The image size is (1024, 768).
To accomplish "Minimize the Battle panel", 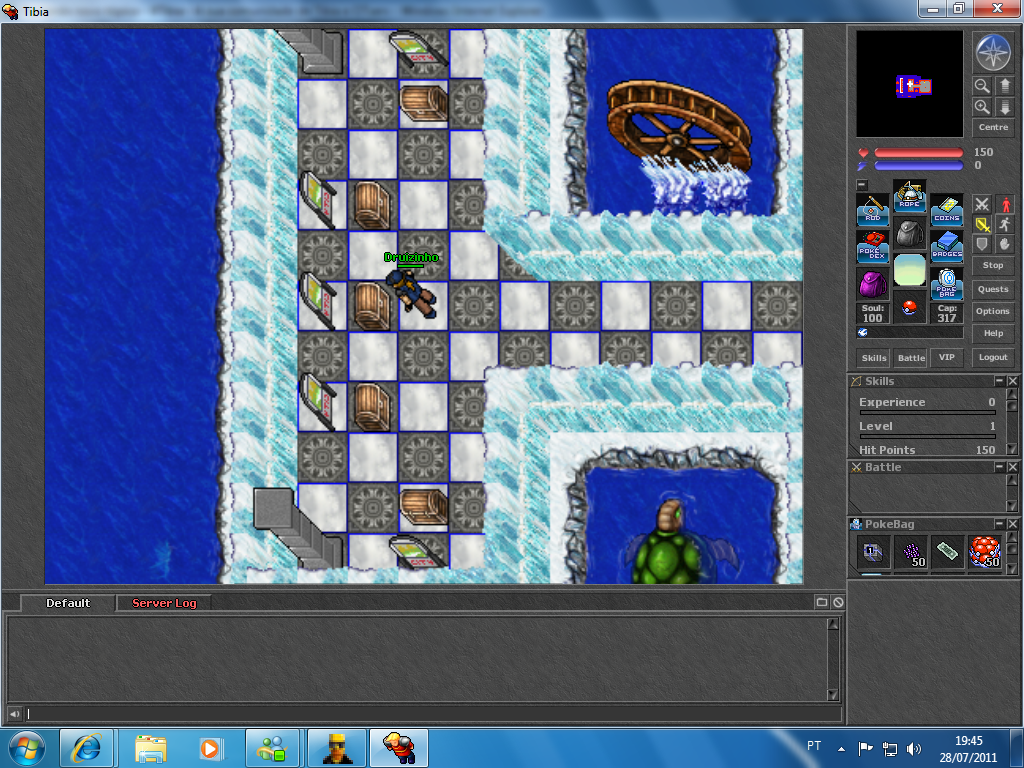I will click(999, 467).
